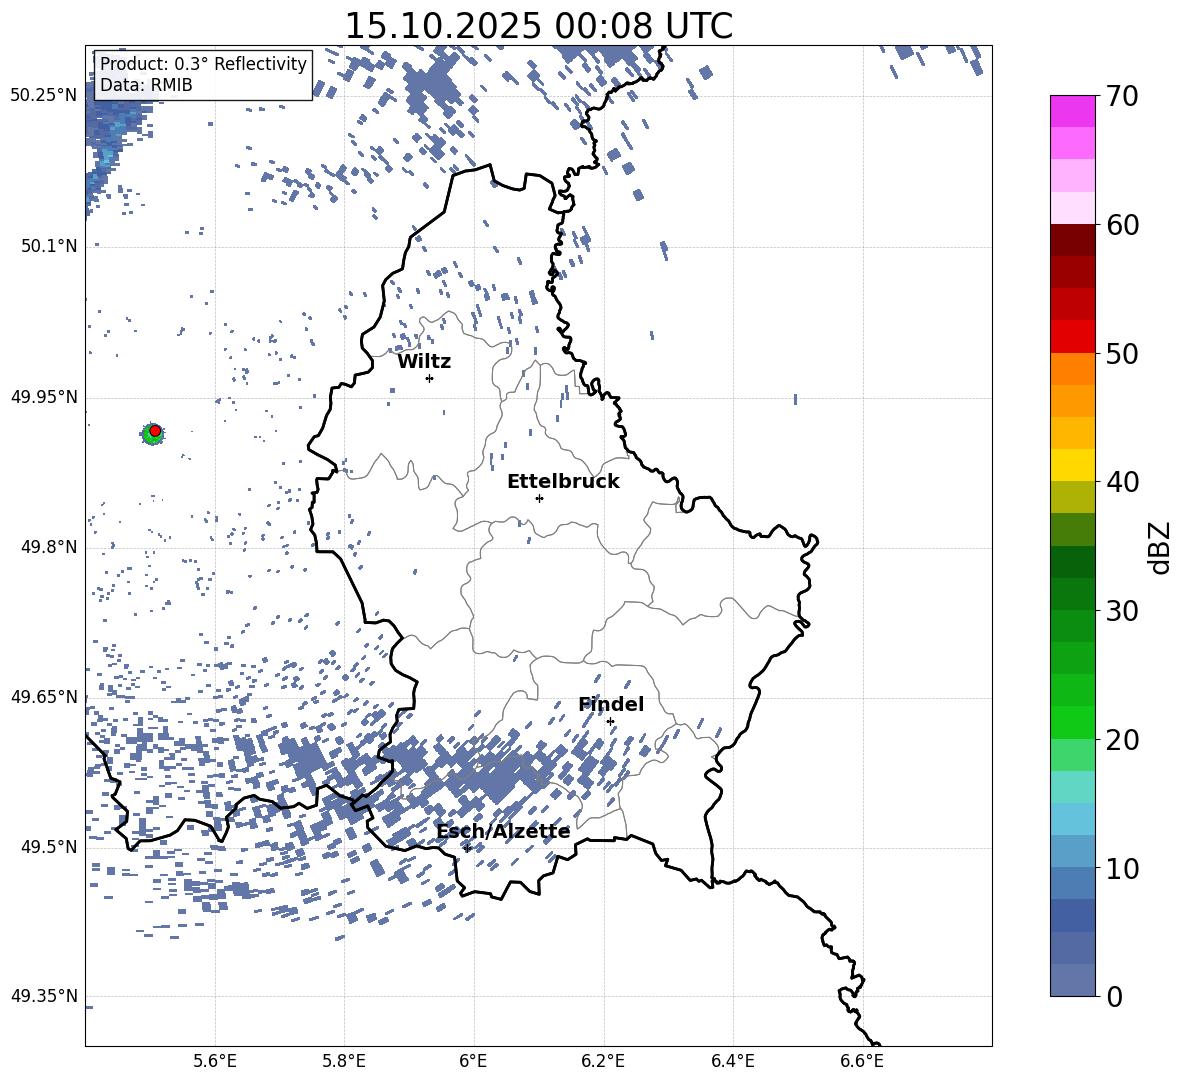Pick the bright red colorbar segment just above 50

point(1072,337)
